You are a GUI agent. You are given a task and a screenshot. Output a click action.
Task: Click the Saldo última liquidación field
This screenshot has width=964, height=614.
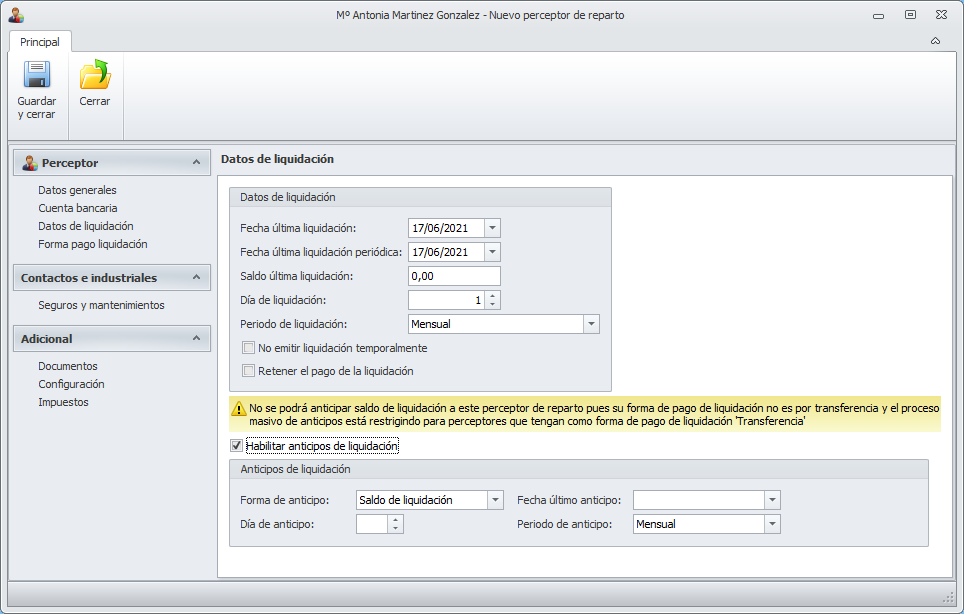pyautogui.click(x=454, y=276)
